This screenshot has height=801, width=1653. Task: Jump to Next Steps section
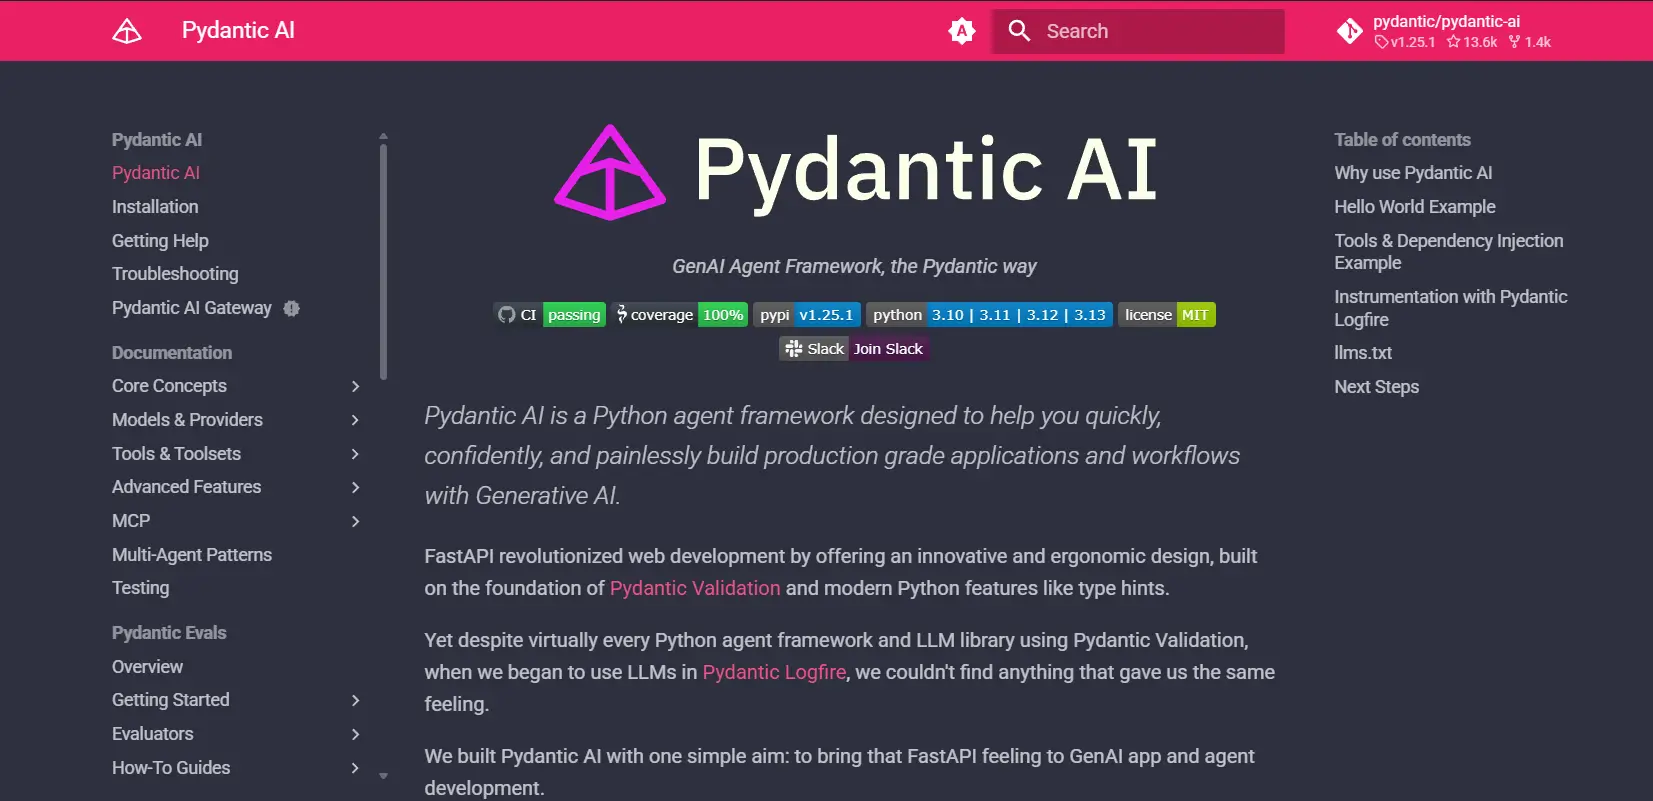(1377, 387)
